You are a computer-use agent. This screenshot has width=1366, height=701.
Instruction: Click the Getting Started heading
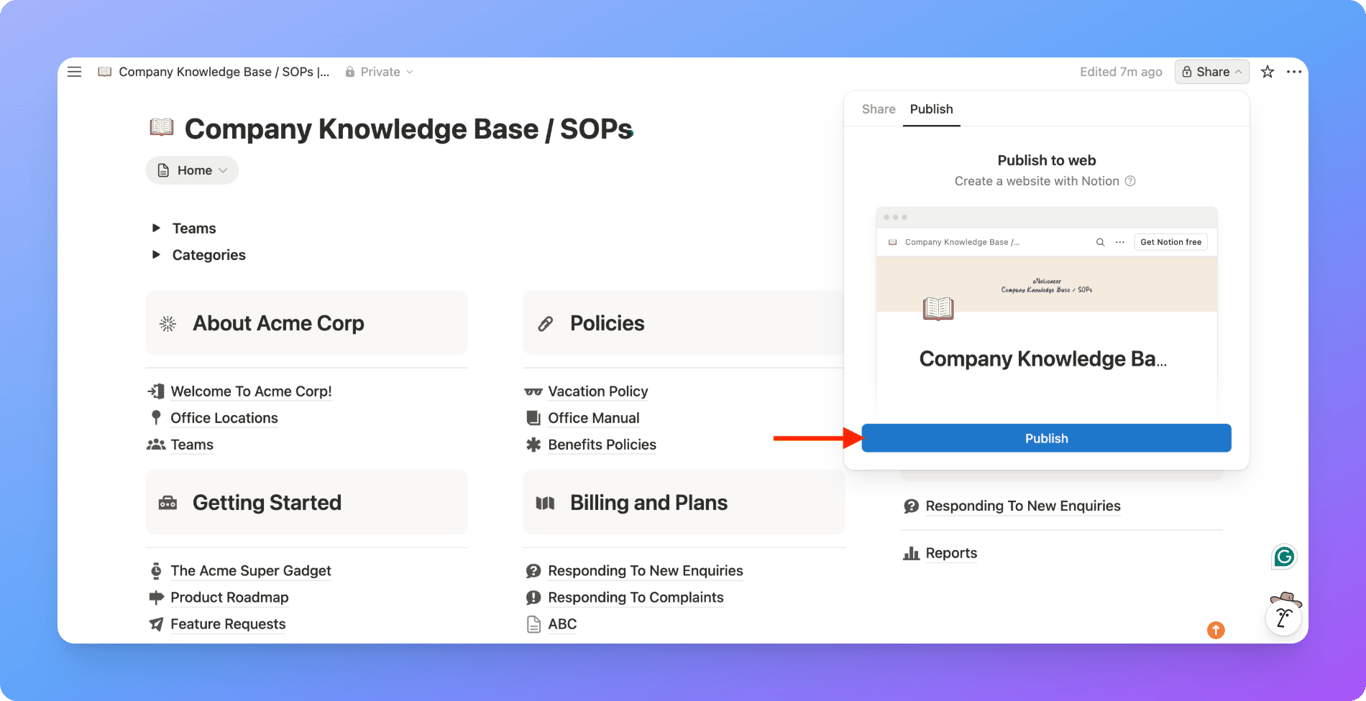[x=267, y=503]
